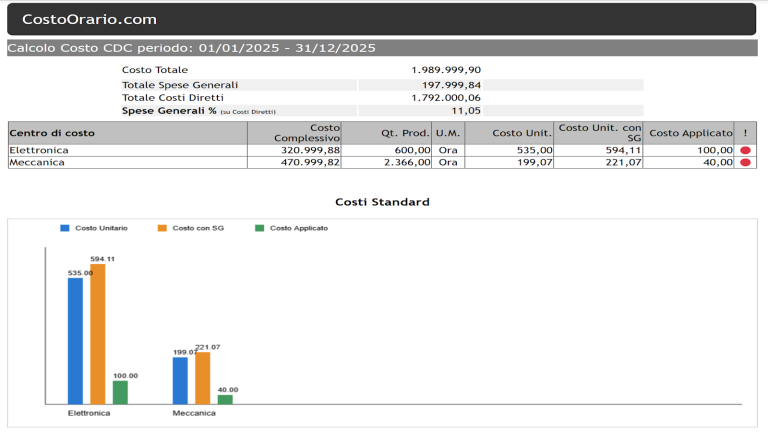Toggle the Costo Applicato legend label
The width and height of the screenshot is (768, 432).
coord(298,228)
